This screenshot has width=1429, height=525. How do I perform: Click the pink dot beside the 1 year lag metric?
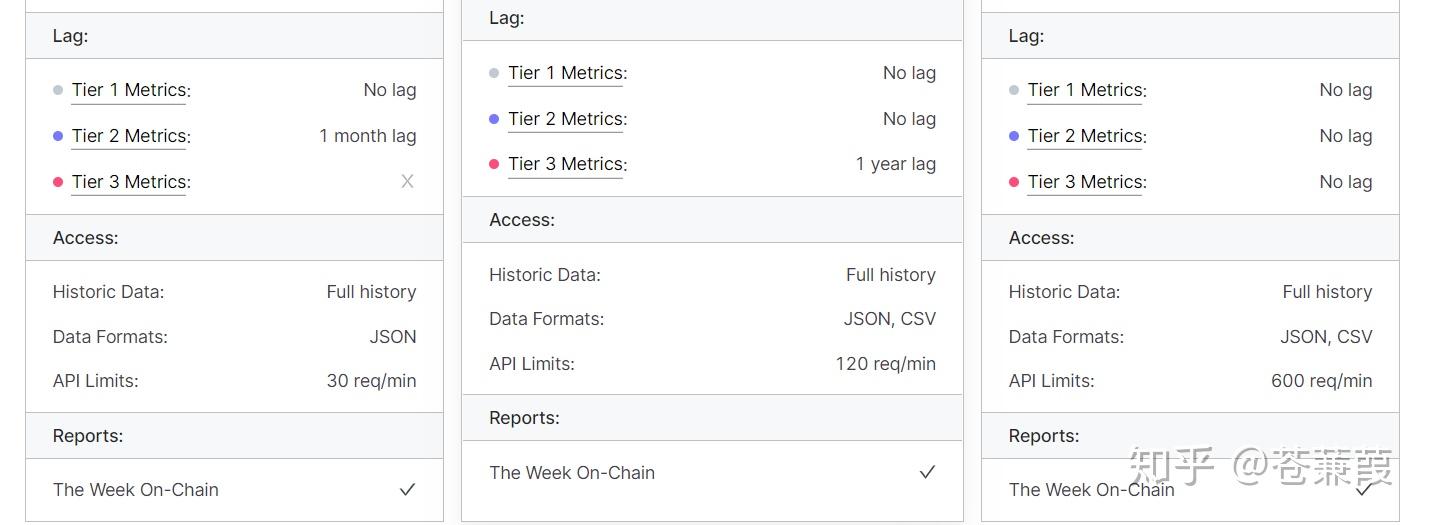point(494,164)
